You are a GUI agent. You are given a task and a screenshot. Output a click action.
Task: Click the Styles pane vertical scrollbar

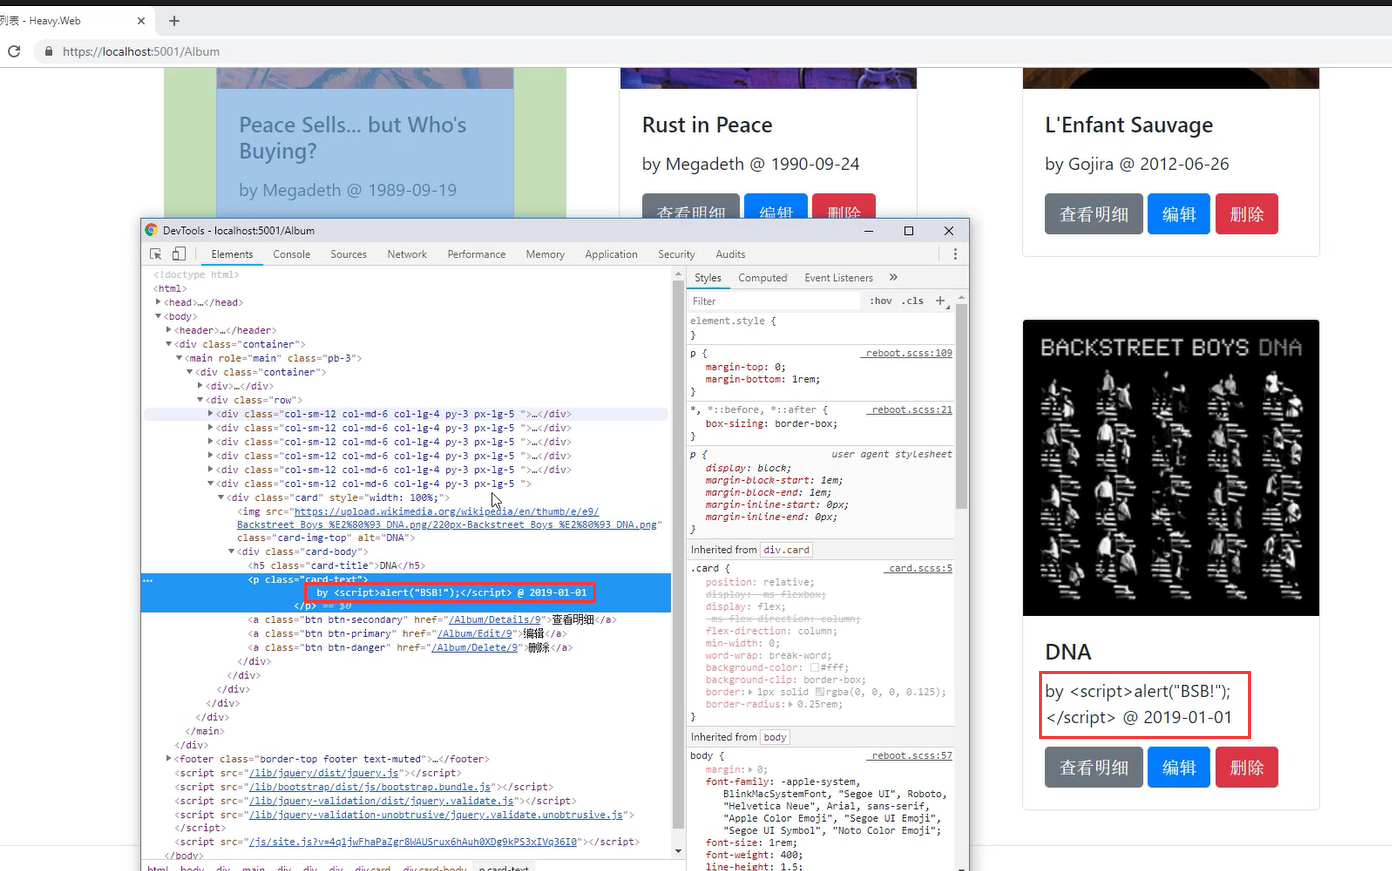[x=962, y=405]
